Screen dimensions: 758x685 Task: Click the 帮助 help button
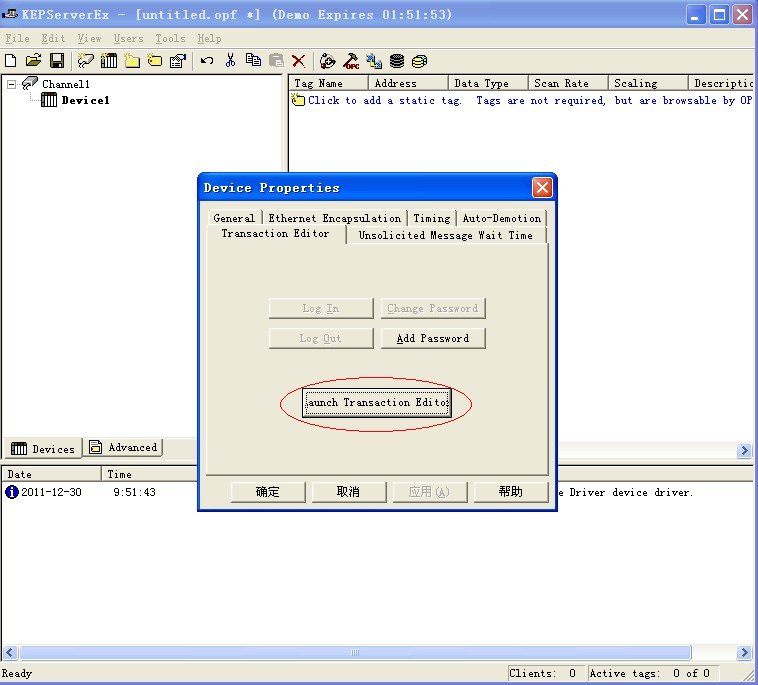pos(510,492)
